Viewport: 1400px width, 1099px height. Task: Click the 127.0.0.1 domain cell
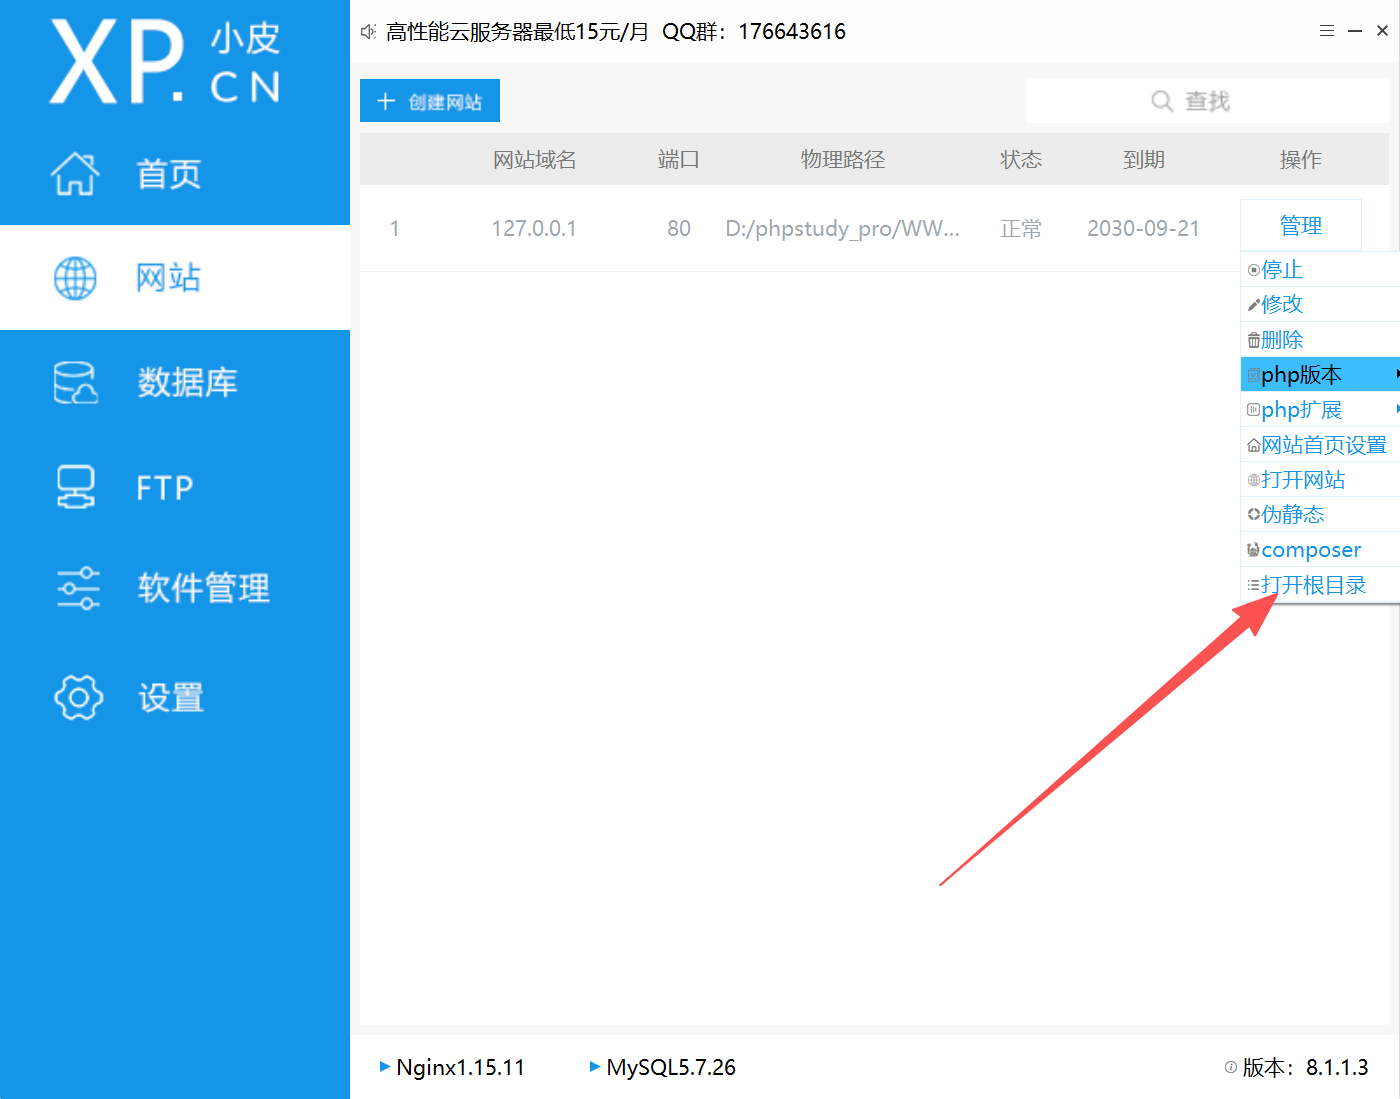click(x=534, y=229)
